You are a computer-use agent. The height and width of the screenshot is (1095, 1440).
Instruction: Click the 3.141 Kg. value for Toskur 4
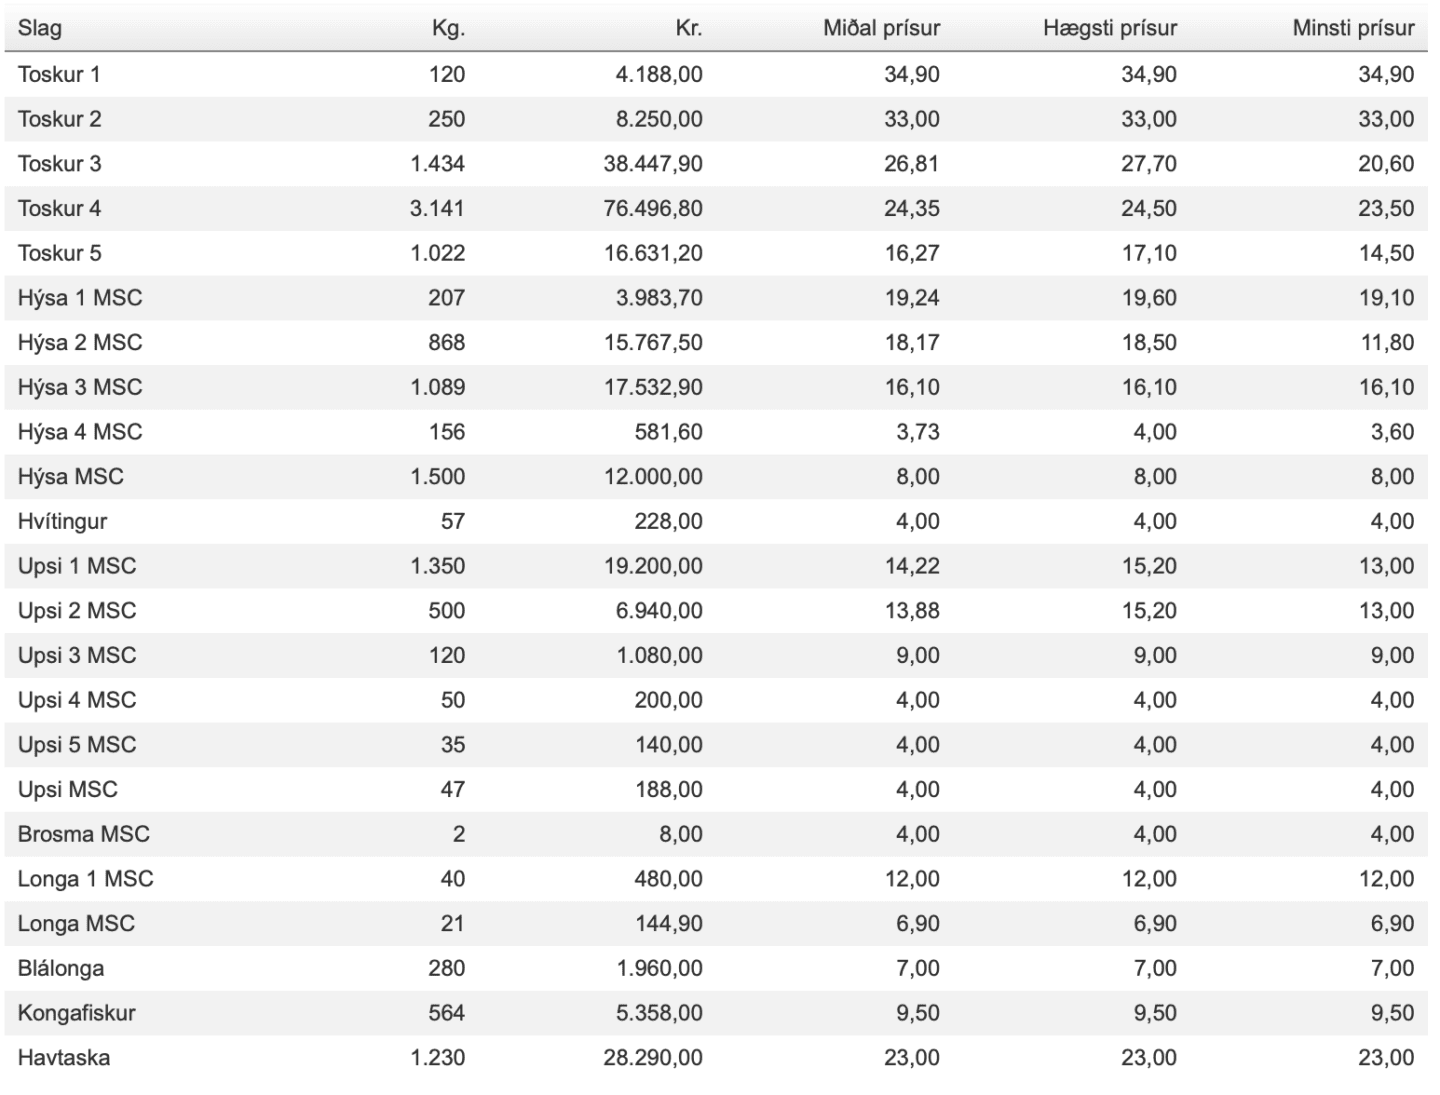[x=437, y=208]
